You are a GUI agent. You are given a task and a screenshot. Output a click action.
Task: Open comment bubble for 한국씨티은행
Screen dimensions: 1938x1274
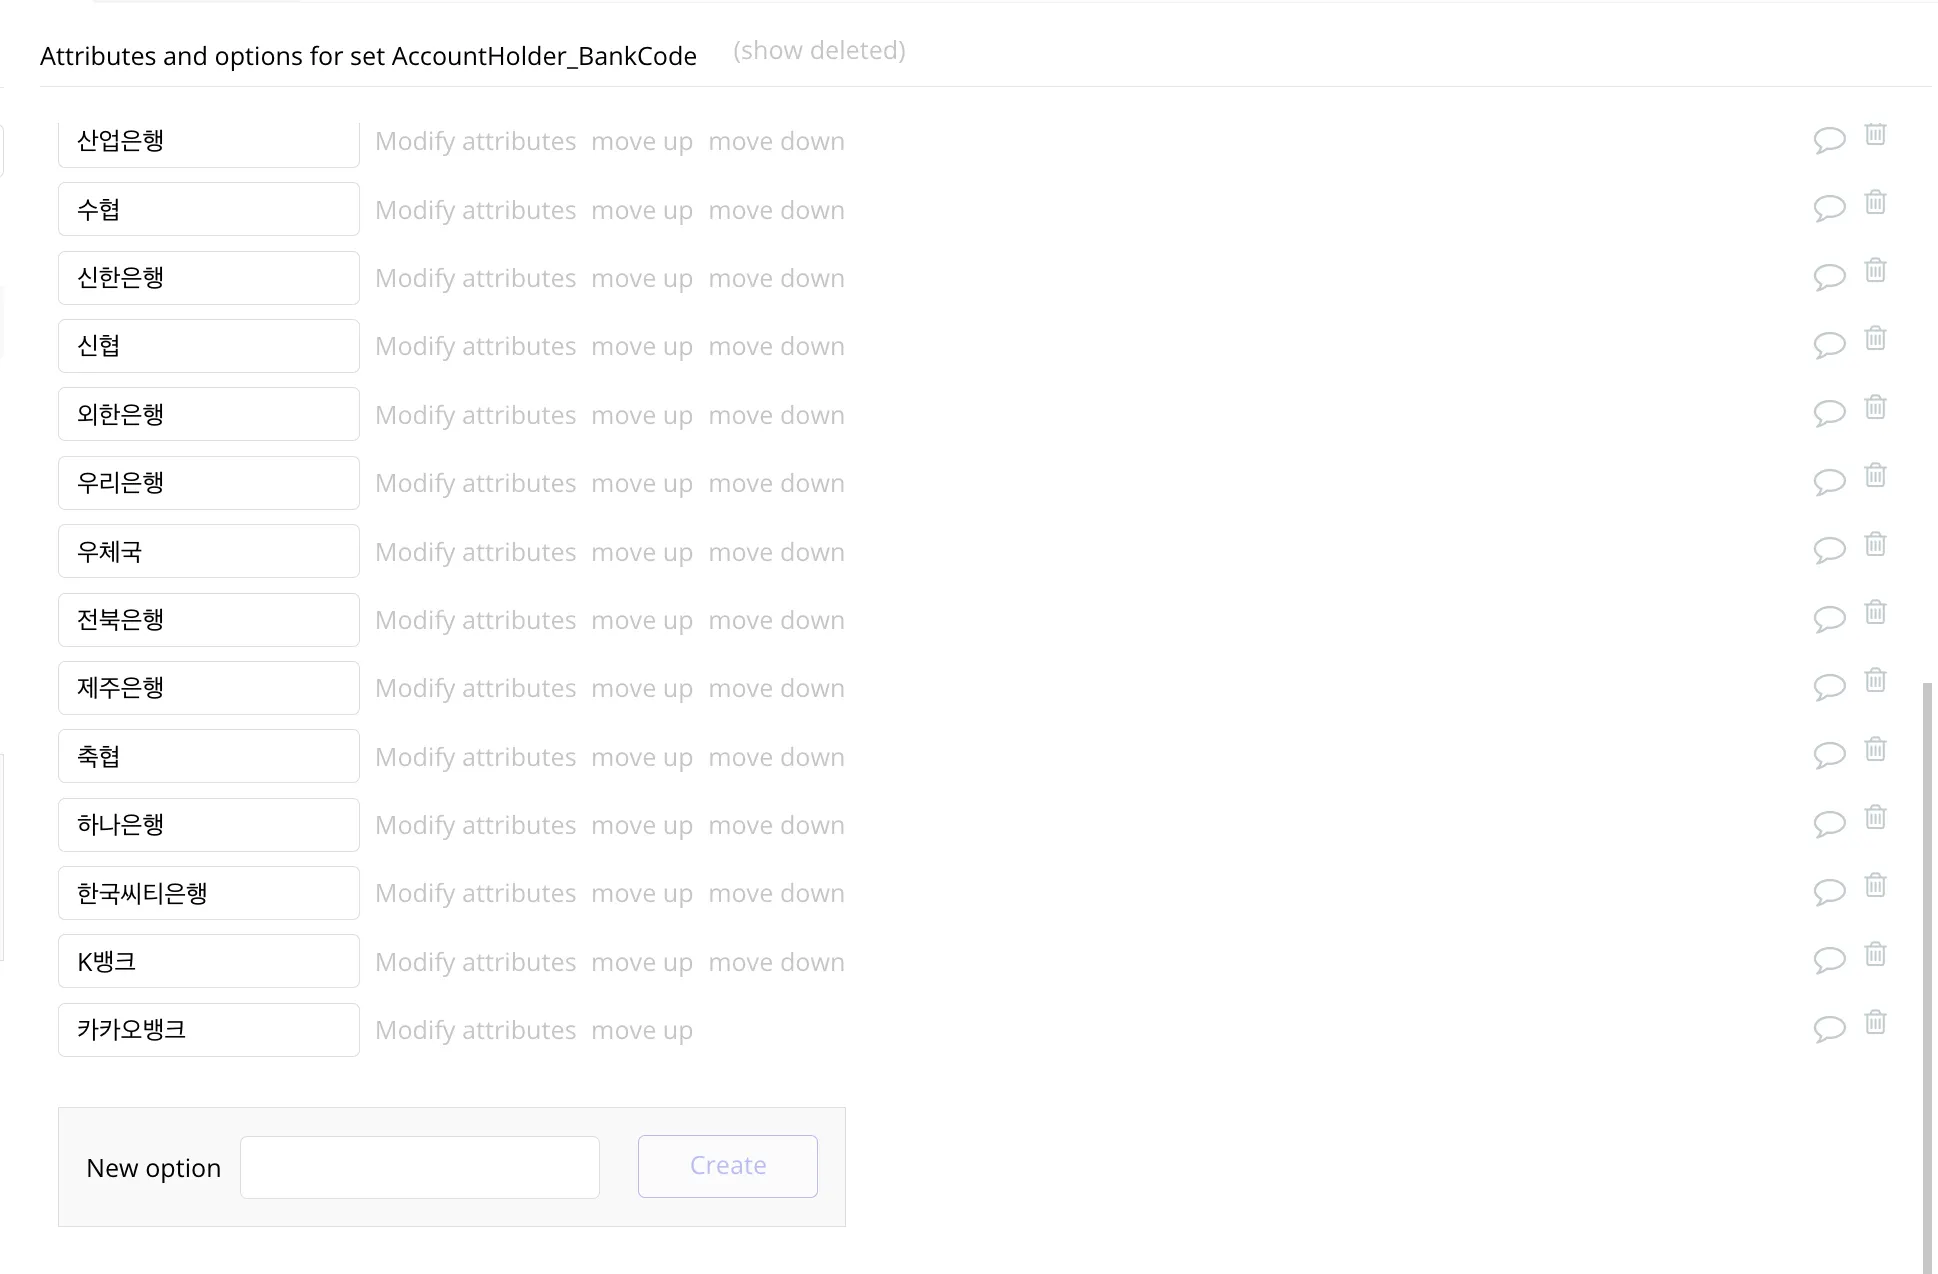[1829, 891]
